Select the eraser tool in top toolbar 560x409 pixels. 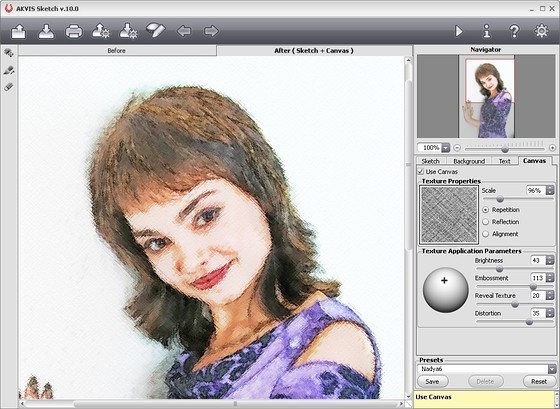156,31
